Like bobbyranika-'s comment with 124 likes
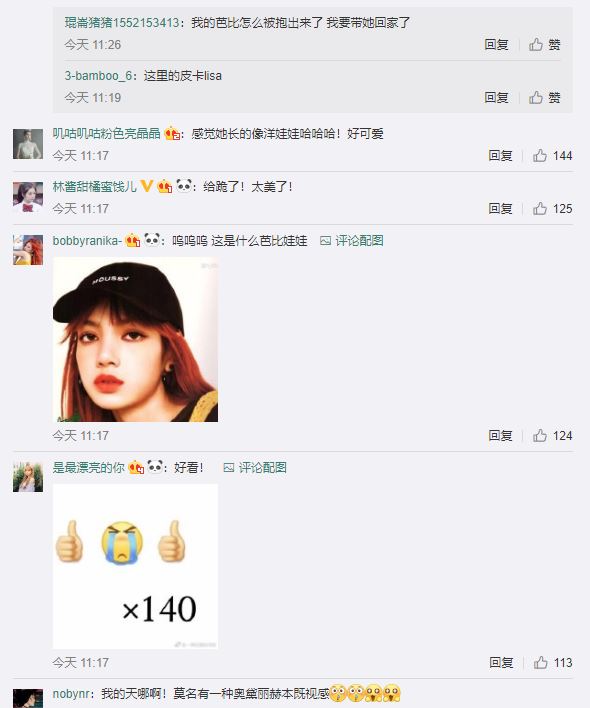 [552, 436]
